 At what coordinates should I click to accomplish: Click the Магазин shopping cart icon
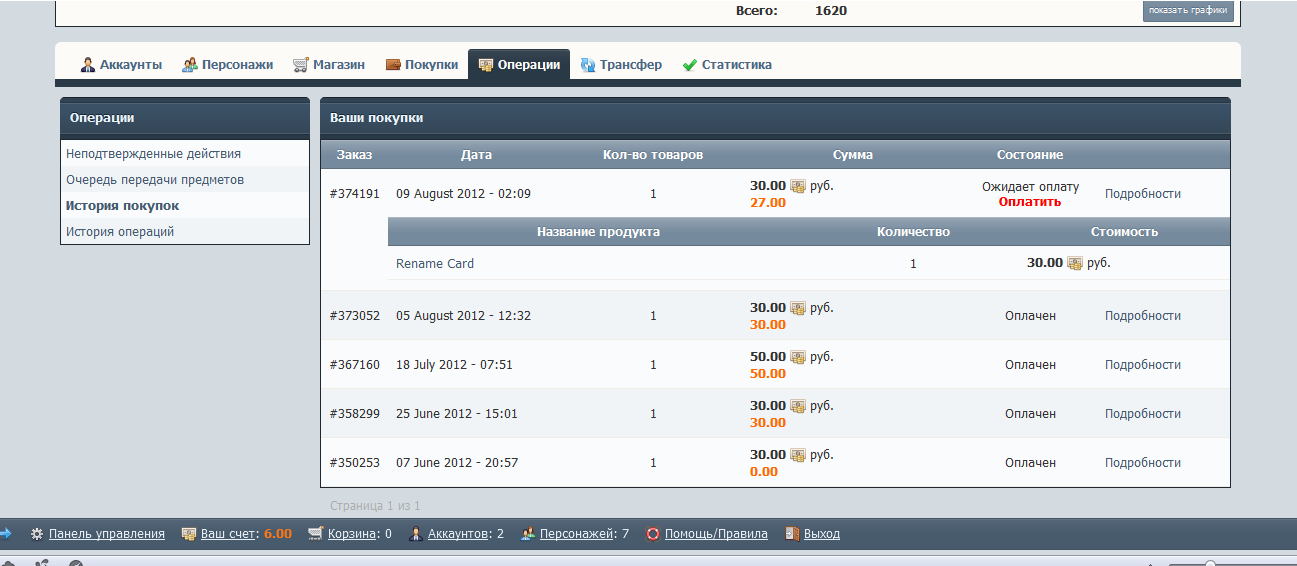coord(301,65)
